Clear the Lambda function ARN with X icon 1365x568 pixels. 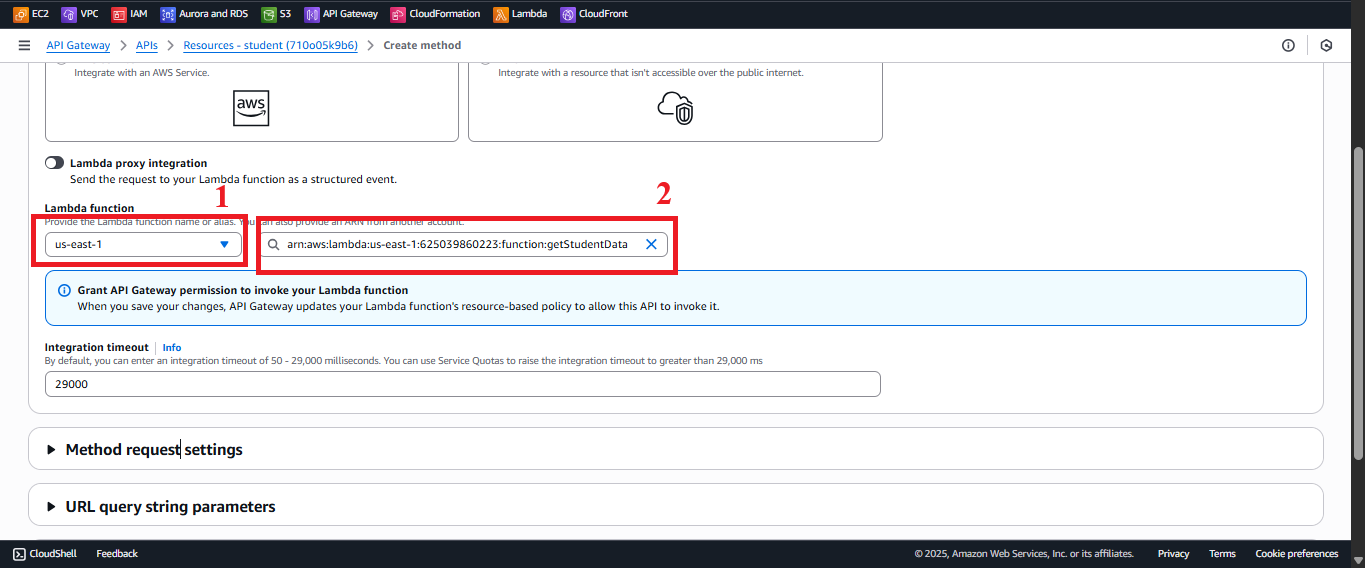[650, 244]
